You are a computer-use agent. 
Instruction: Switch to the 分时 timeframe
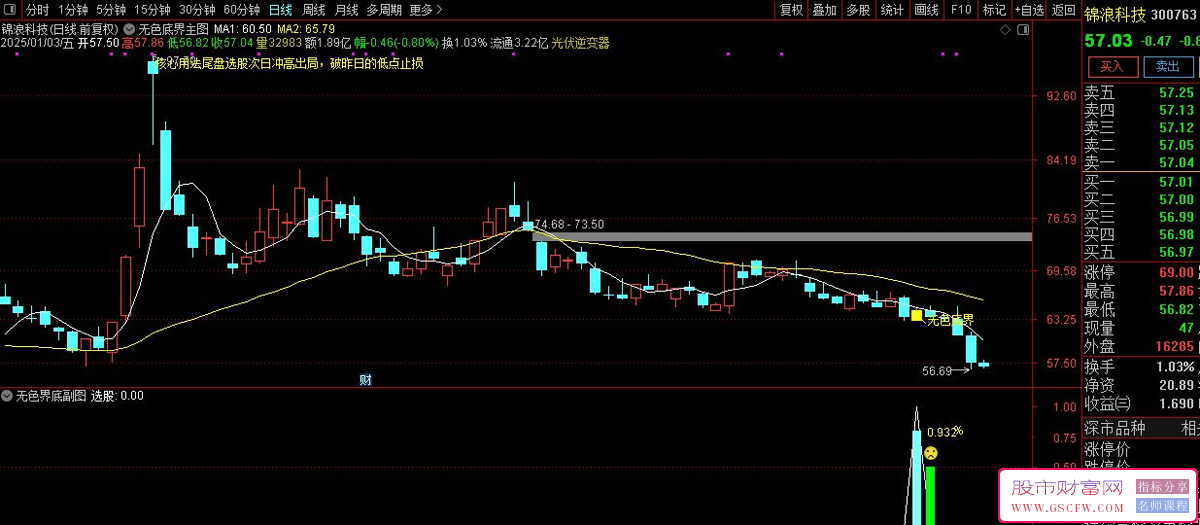[37, 10]
